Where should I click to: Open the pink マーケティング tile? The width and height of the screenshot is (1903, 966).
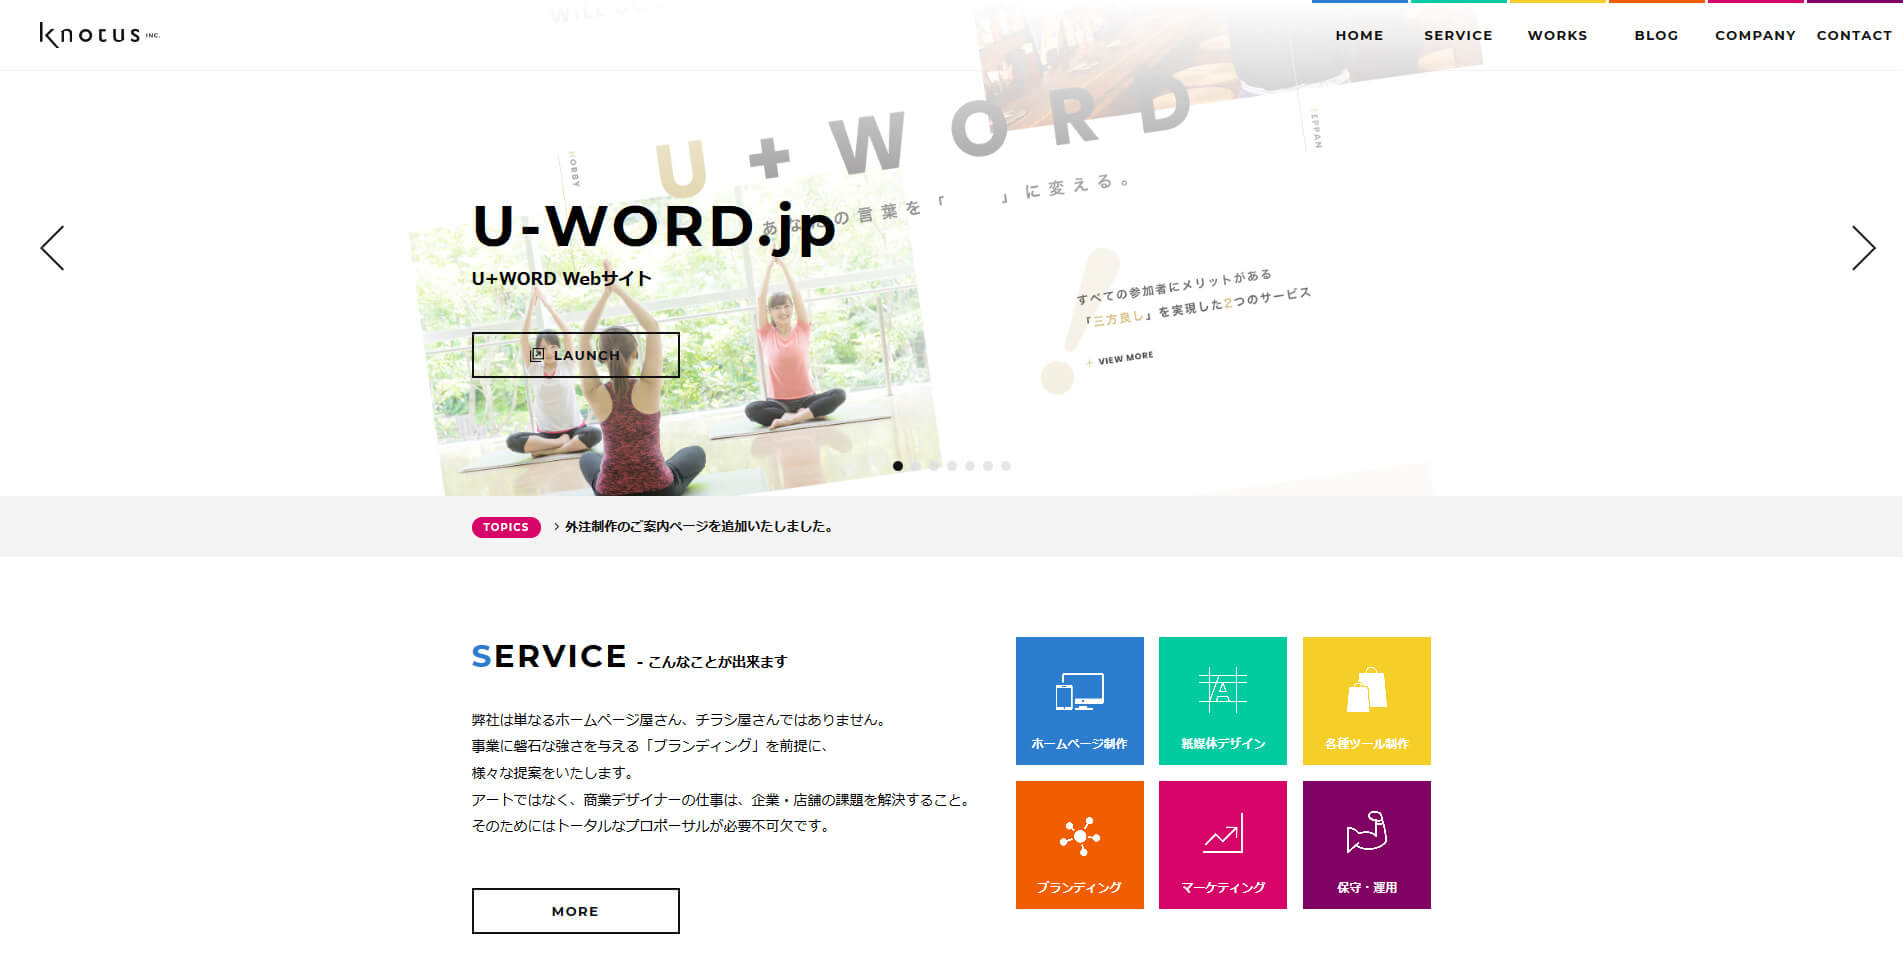(x=1223, y=845)
